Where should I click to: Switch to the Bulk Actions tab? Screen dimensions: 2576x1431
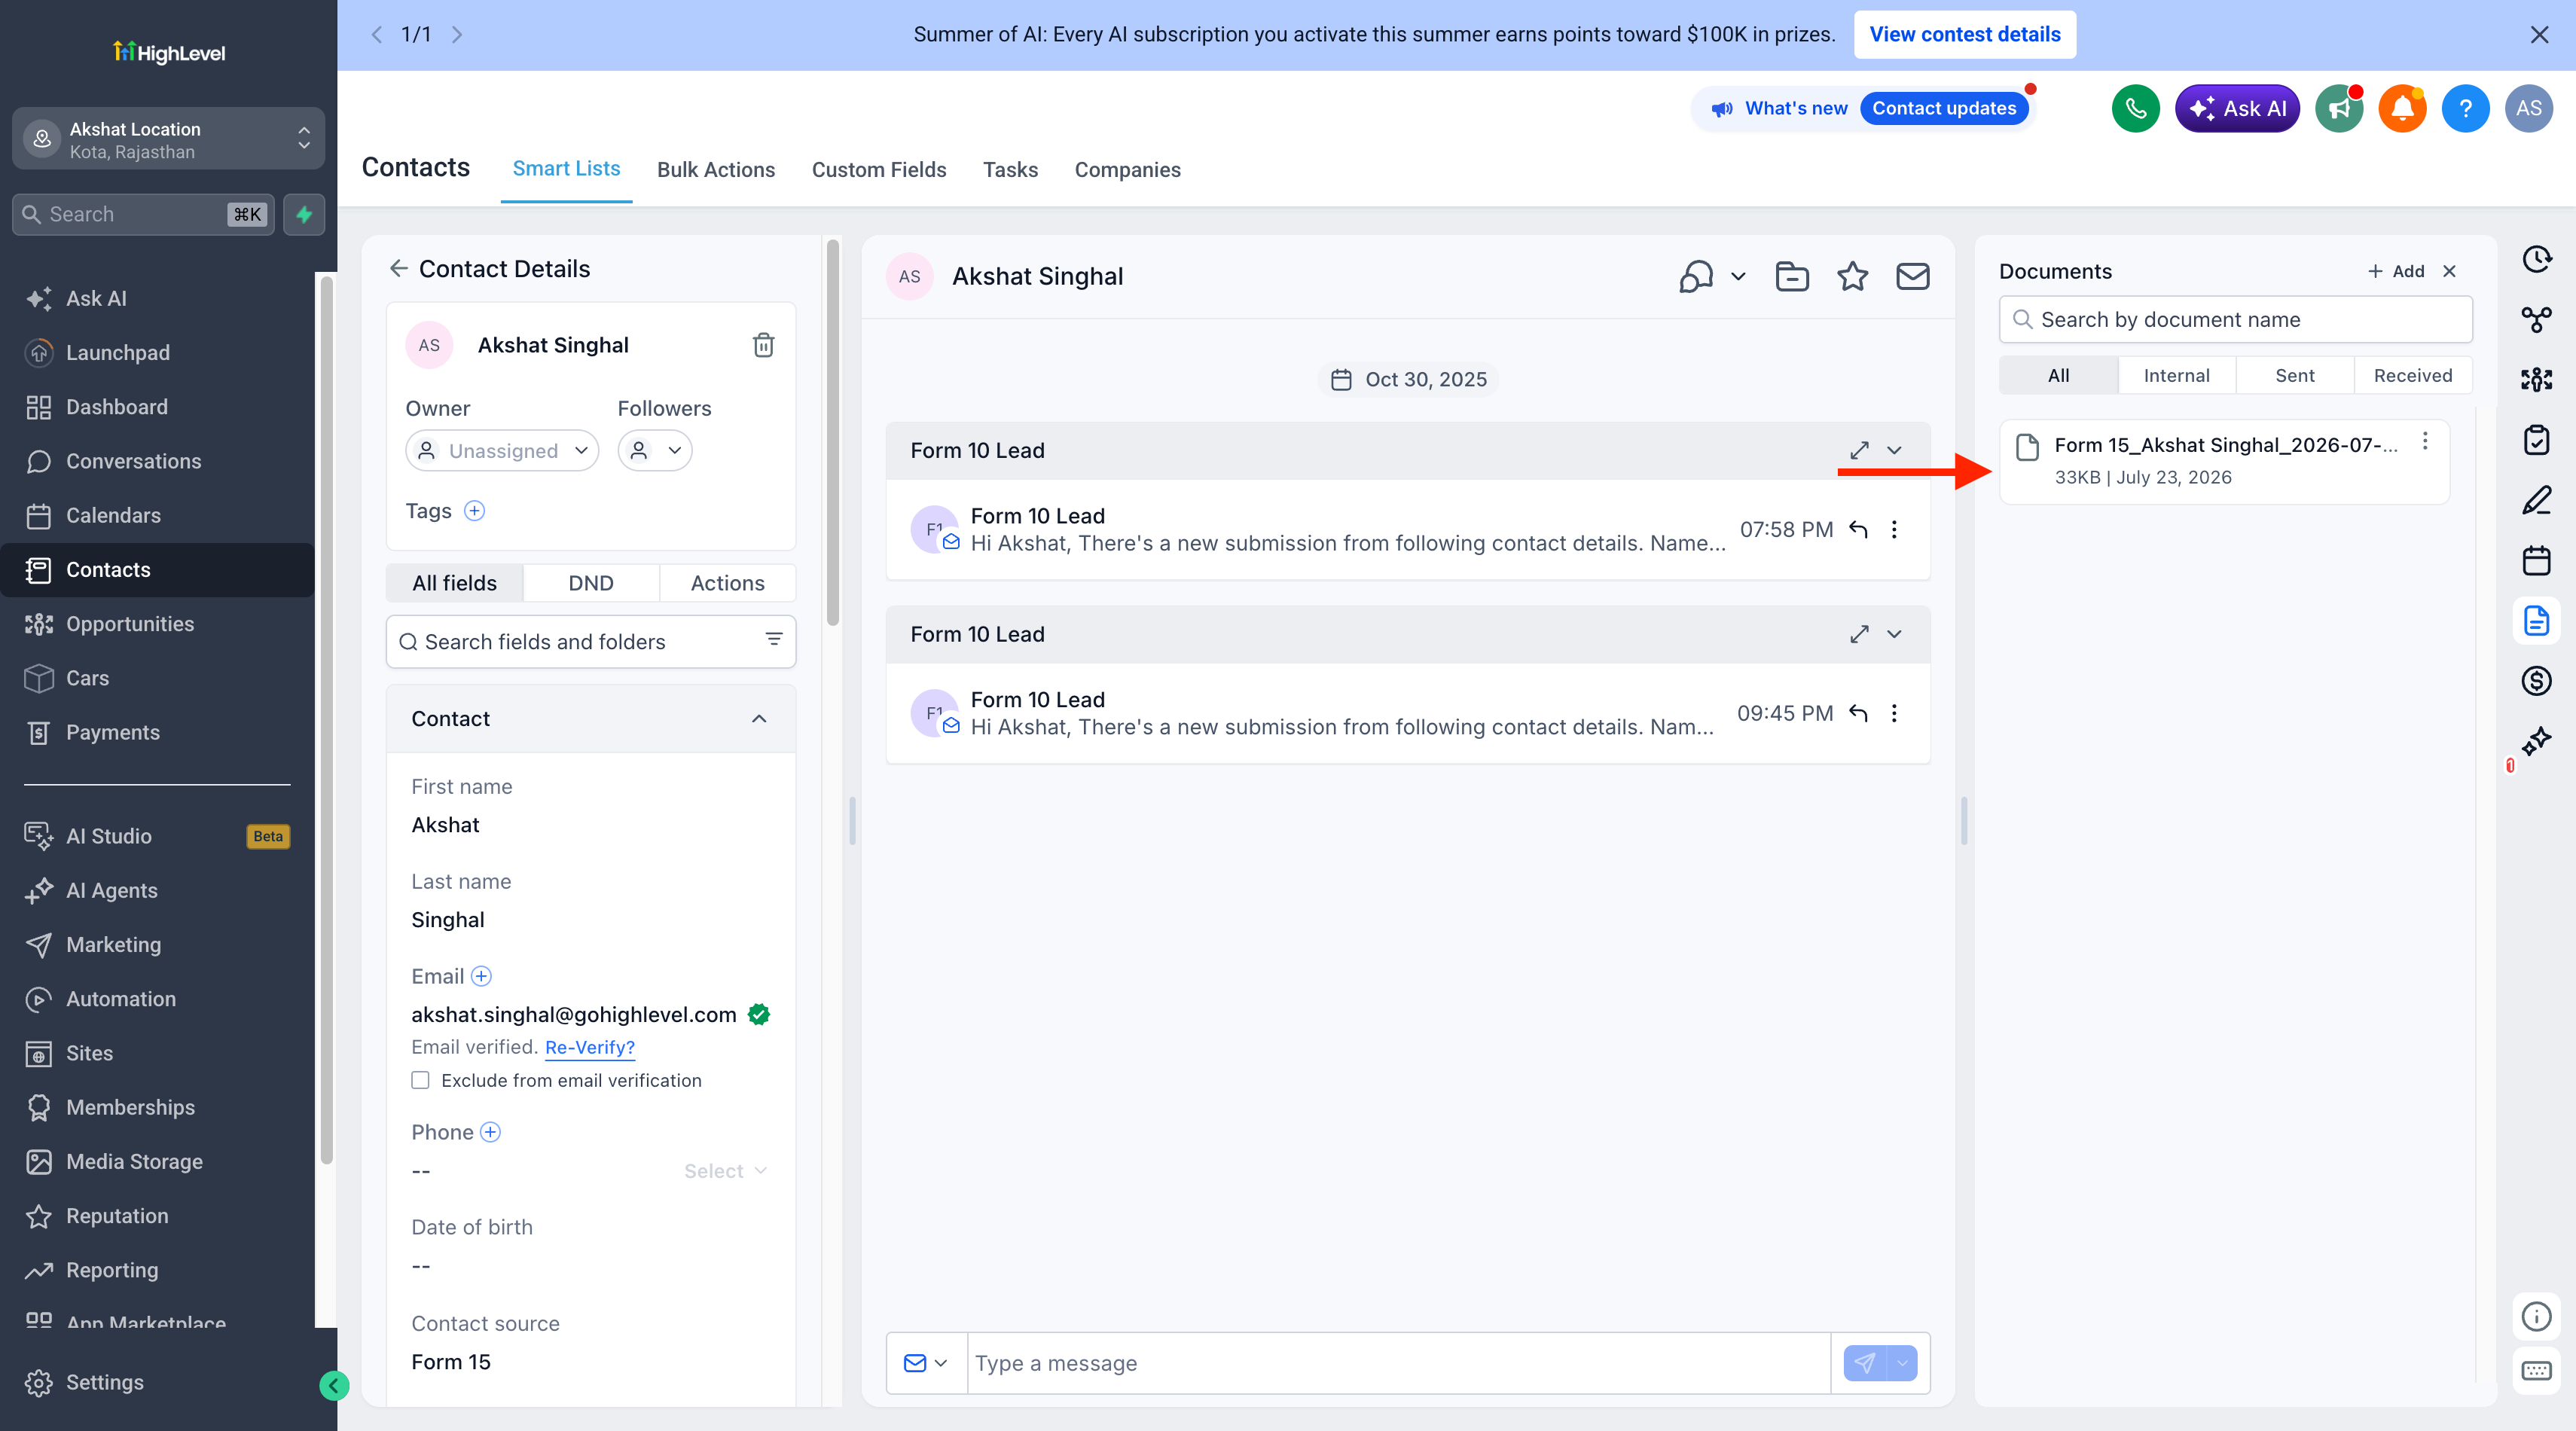click(716, 170)
